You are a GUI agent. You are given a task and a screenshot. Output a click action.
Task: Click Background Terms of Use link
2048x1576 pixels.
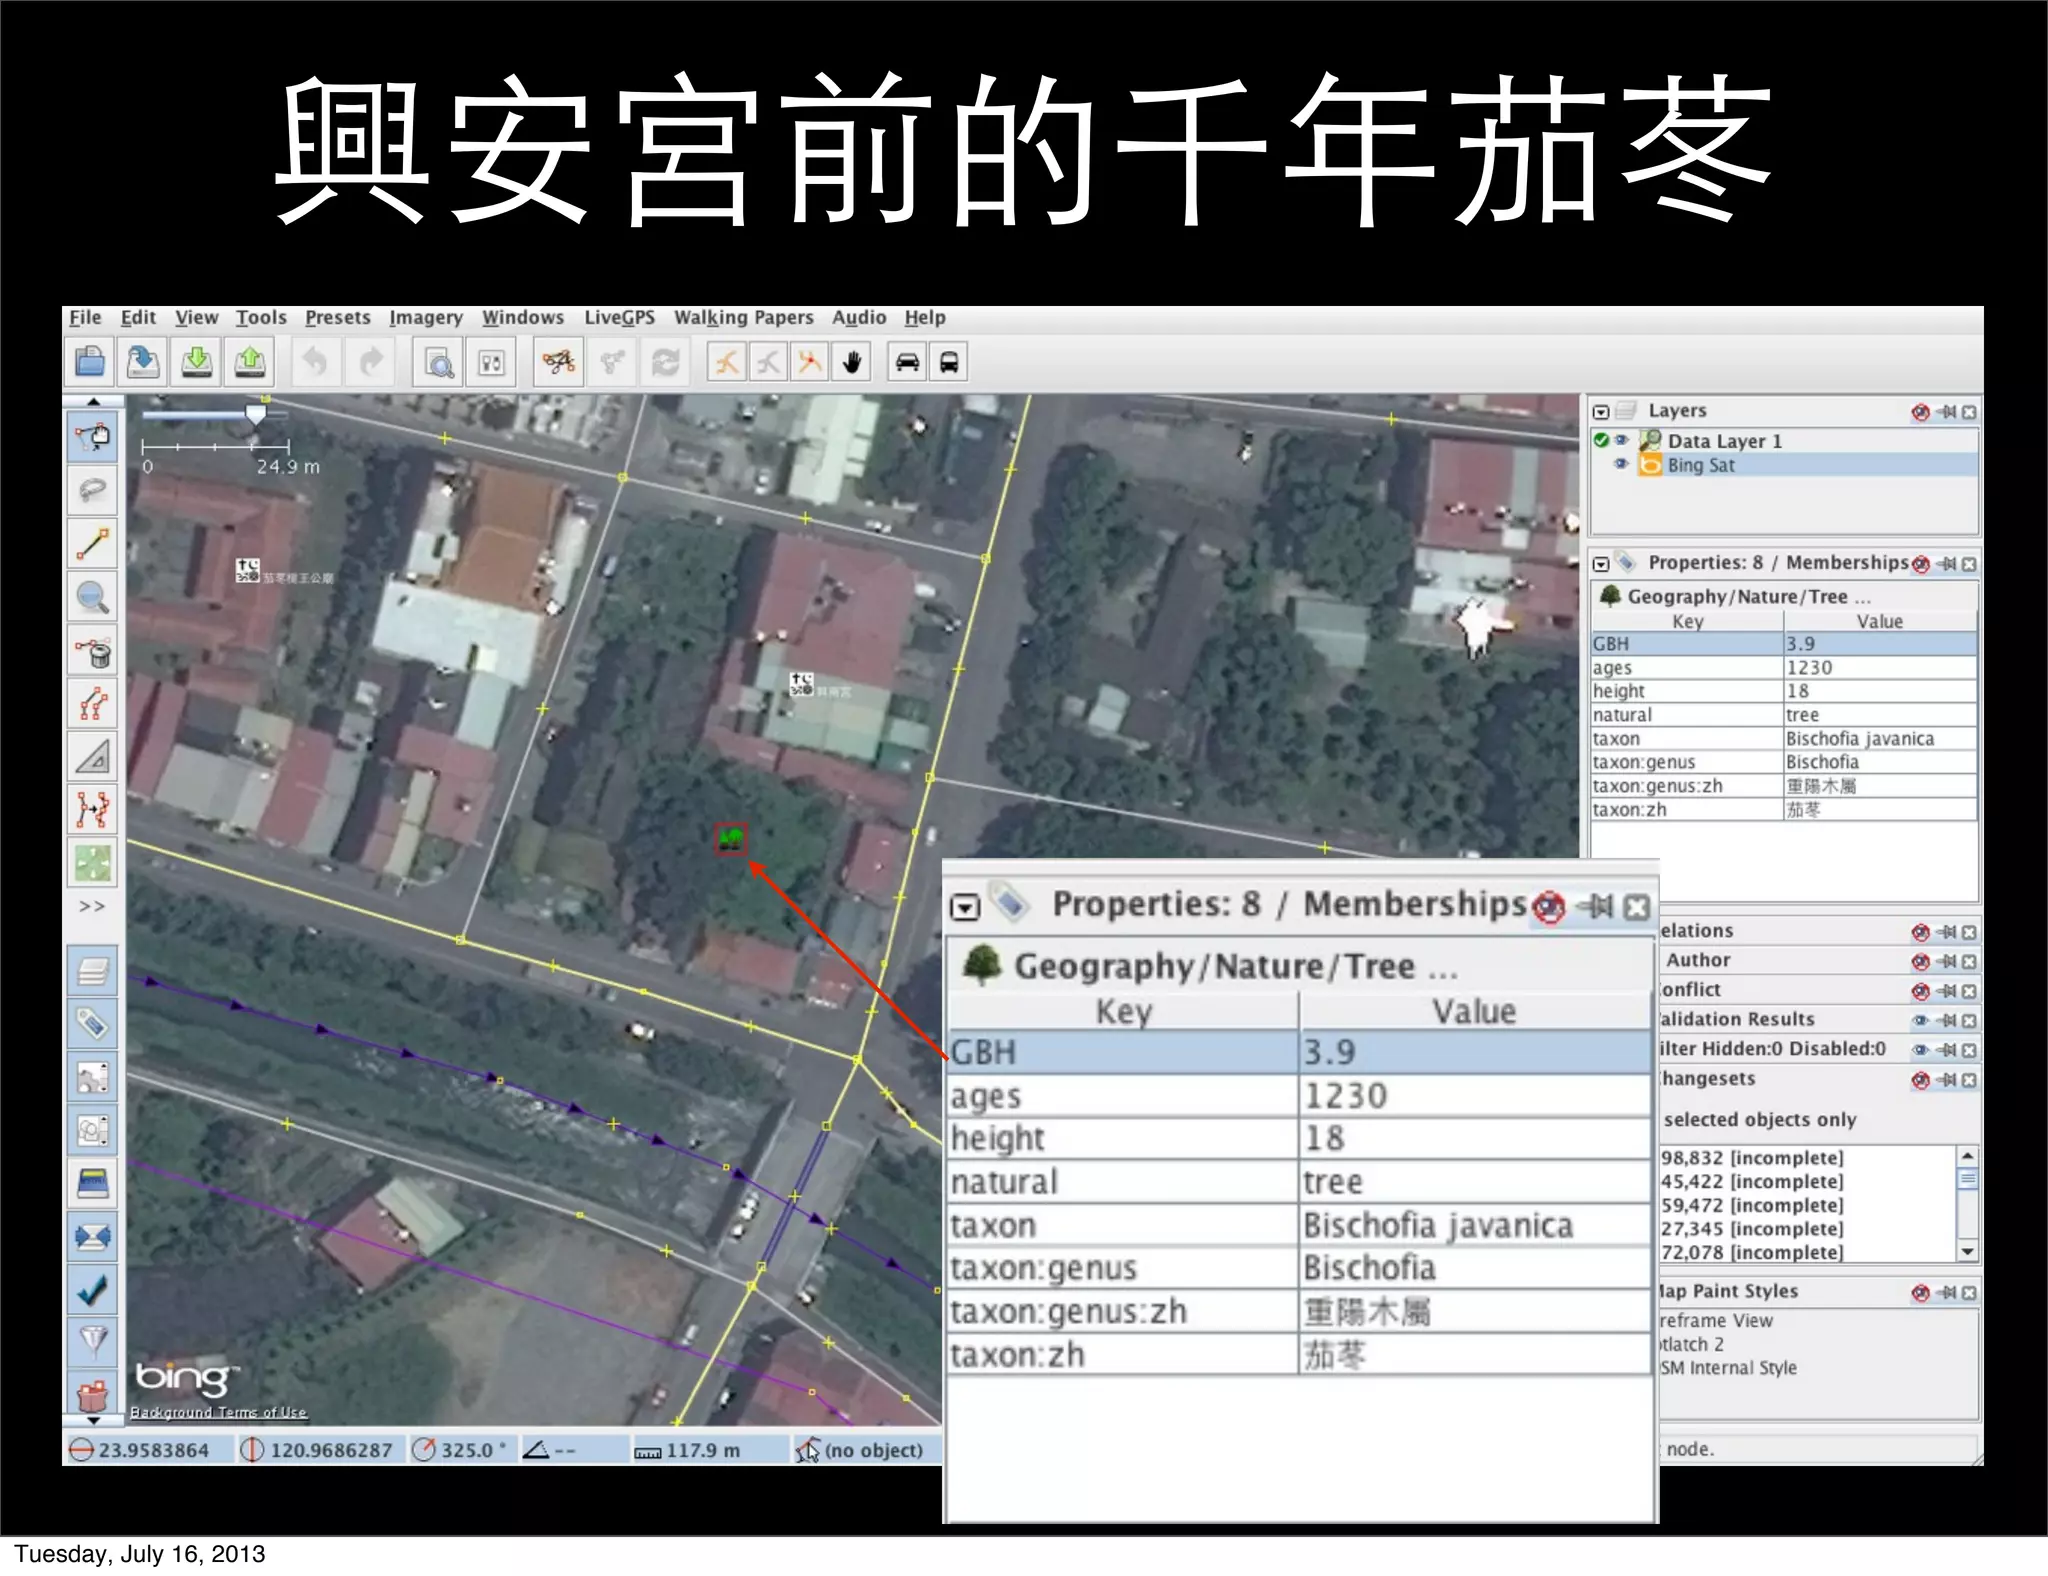point(218,1412)
